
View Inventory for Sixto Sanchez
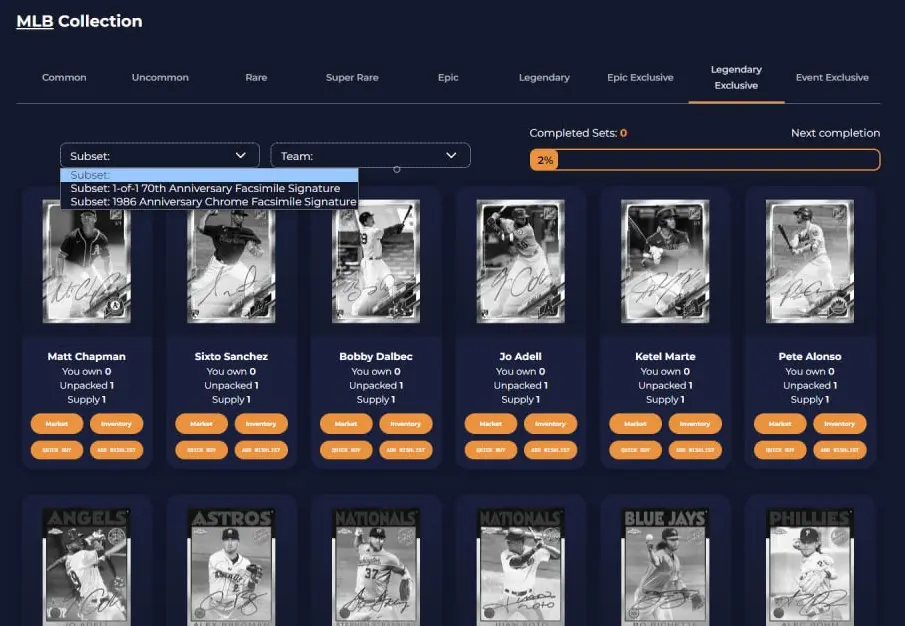coord(261,423)
